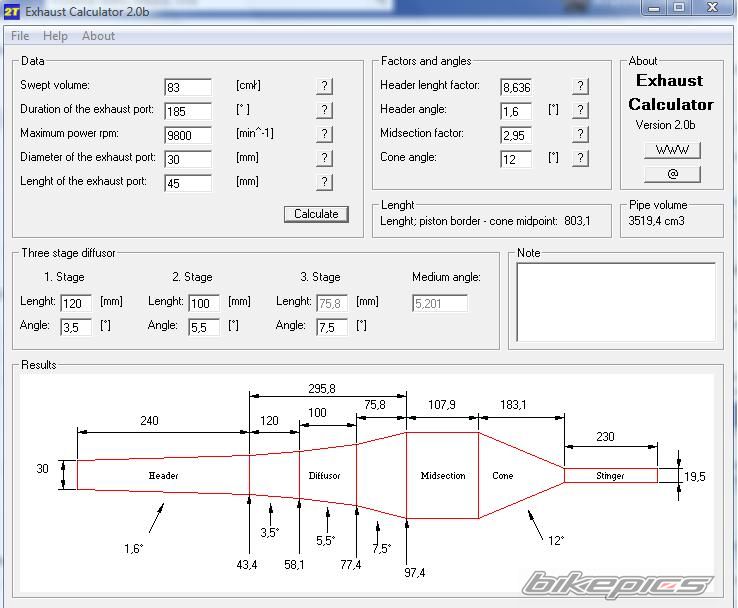Click the help button next to Header angle
The width and height of the screenshot is (738, 608).
pos(580,110)
